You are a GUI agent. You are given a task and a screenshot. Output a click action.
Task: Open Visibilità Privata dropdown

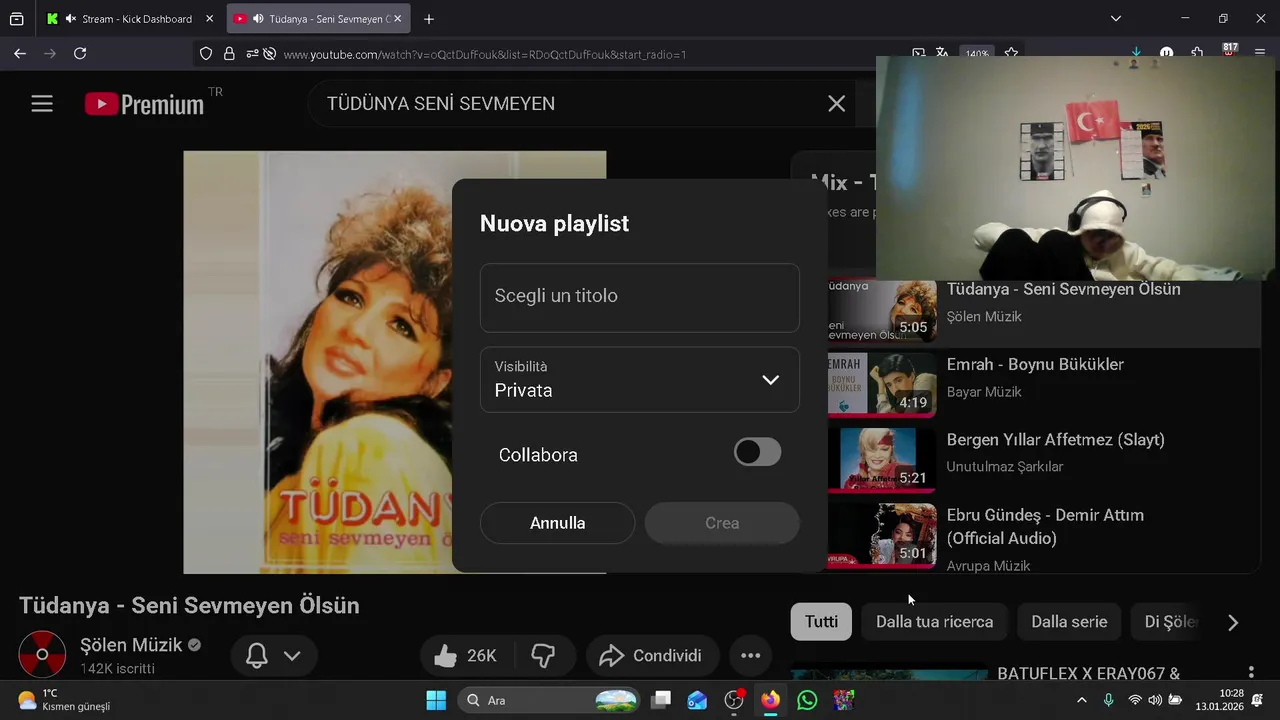click(640, 380)
